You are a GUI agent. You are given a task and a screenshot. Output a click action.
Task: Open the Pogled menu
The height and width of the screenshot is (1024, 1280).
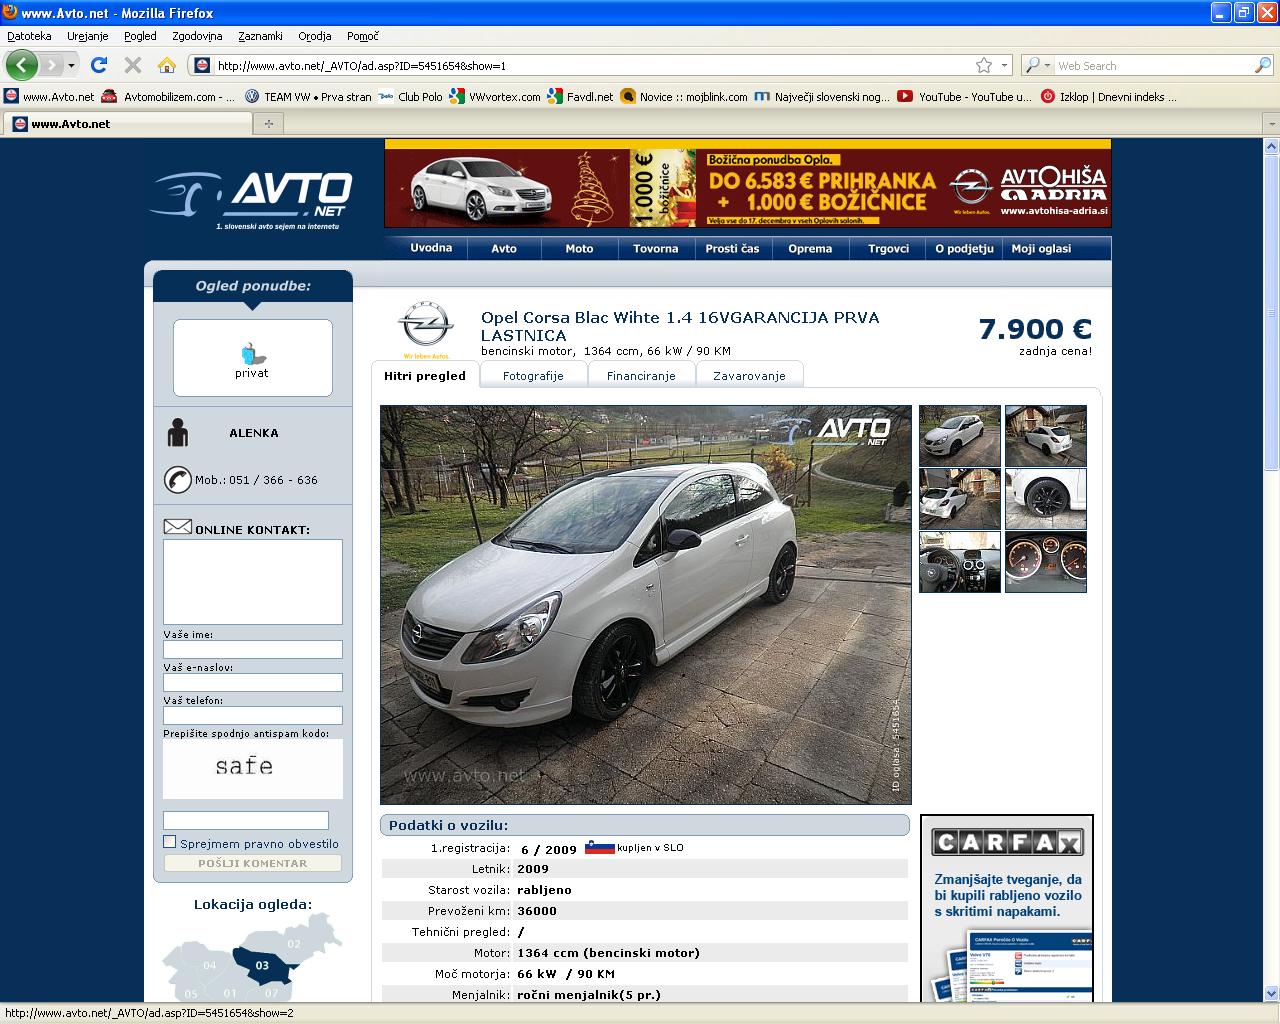tap(140, 36)
